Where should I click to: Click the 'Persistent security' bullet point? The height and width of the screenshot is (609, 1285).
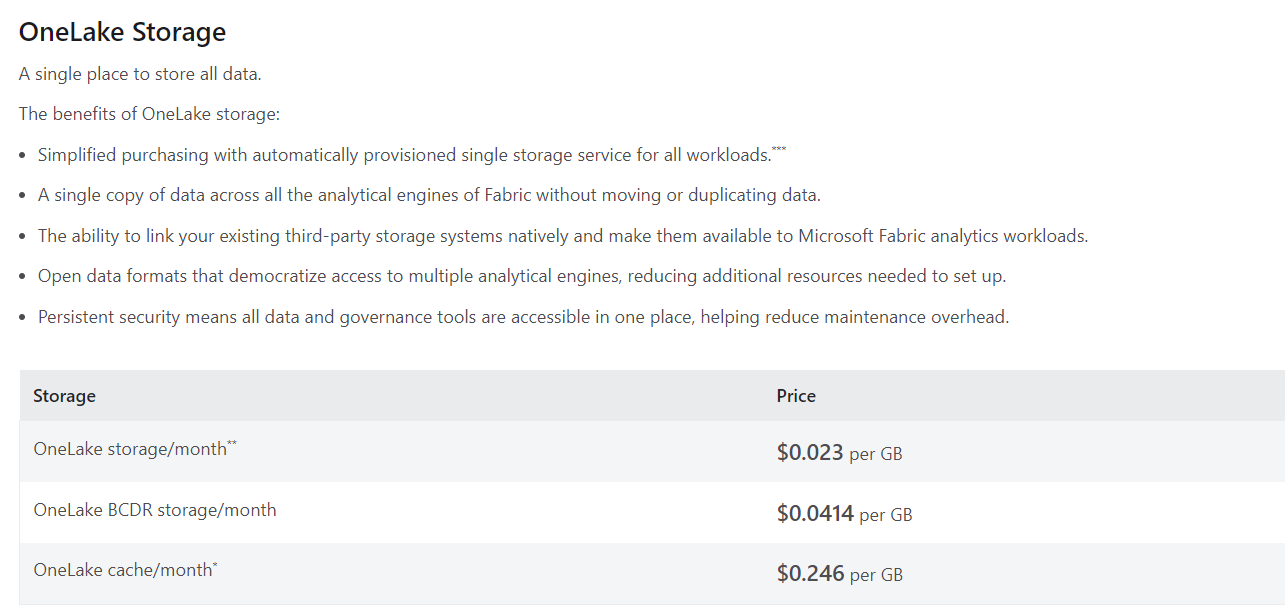point(523,317)
